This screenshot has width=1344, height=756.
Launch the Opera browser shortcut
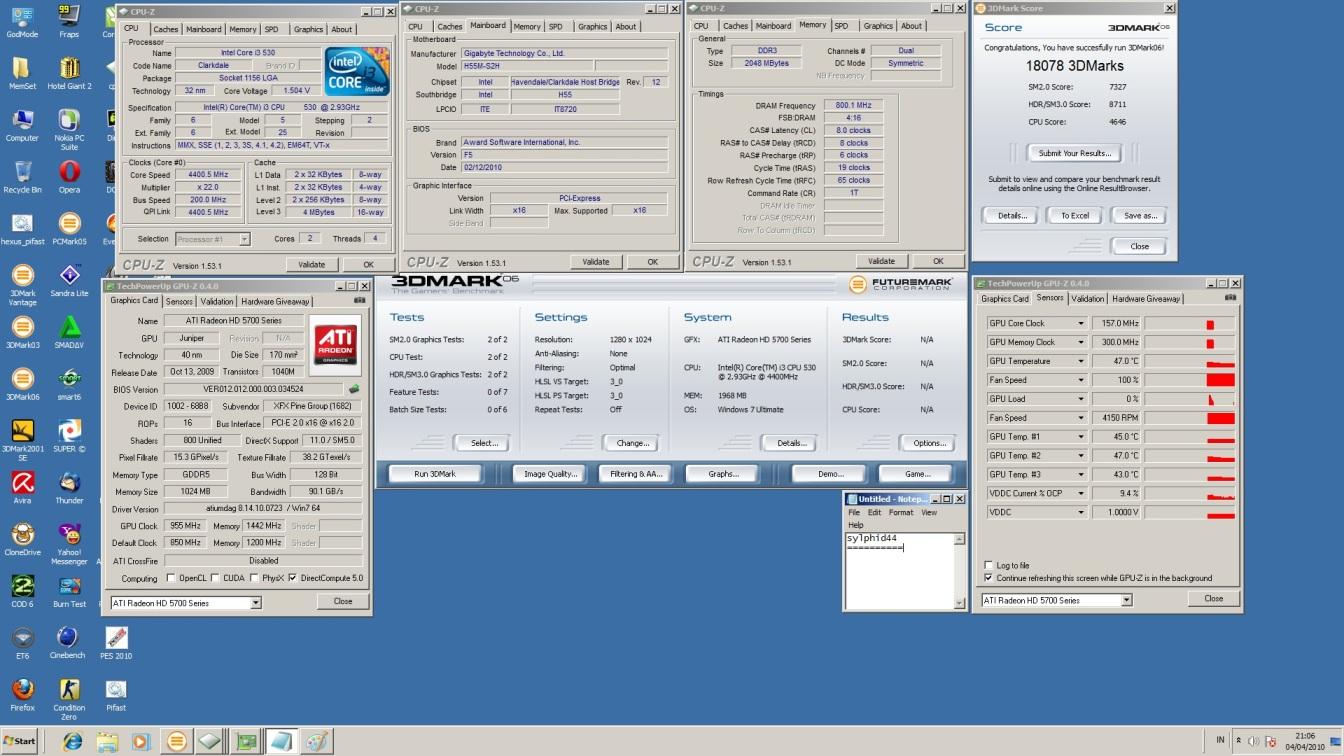coord(69,177)
